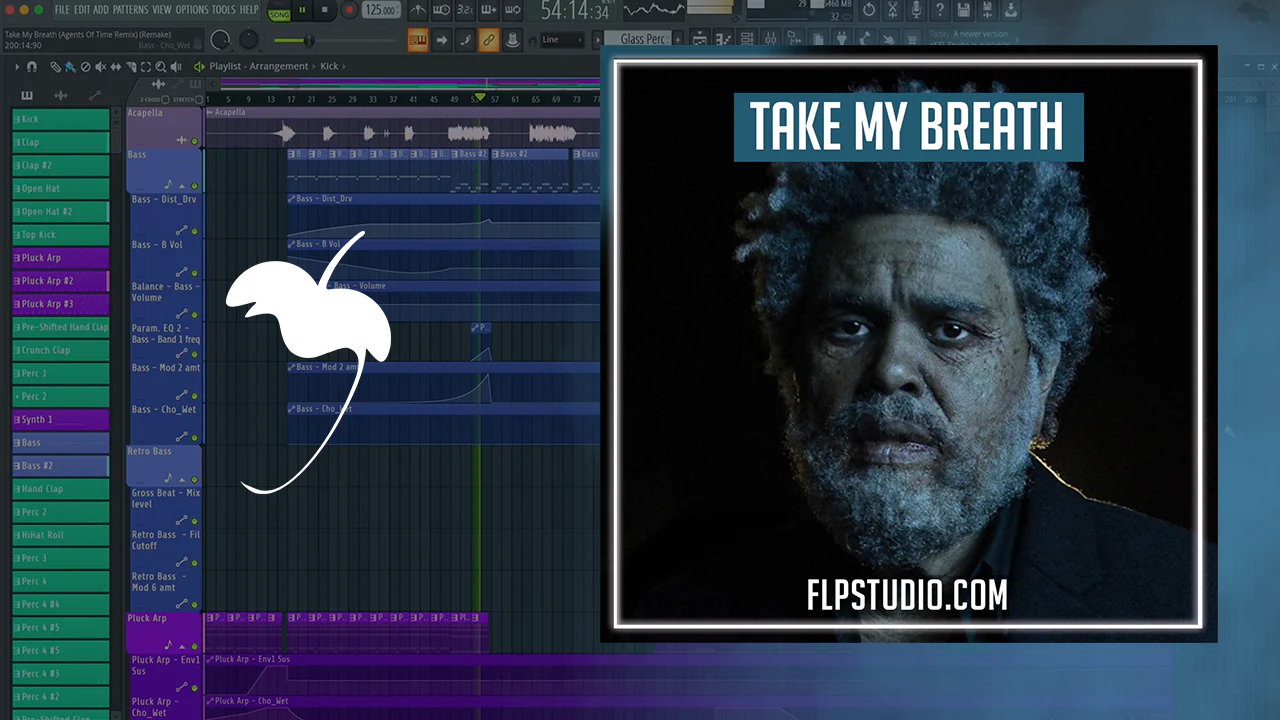
Task: Click the help question mark icon
Action: point(940,10)
